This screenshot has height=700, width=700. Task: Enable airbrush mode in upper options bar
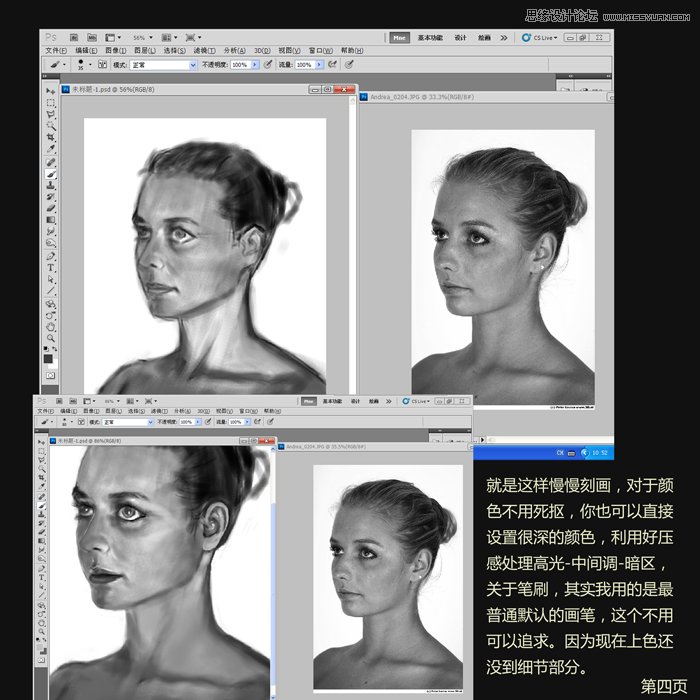[x=332, y=64]
